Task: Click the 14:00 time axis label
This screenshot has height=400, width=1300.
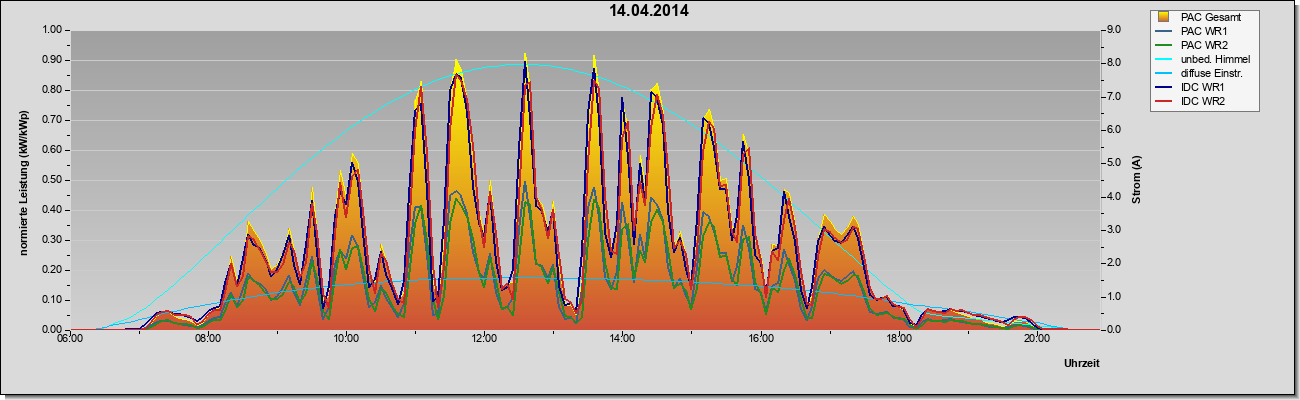Action: pyautogui.click(x=622, y=338)
